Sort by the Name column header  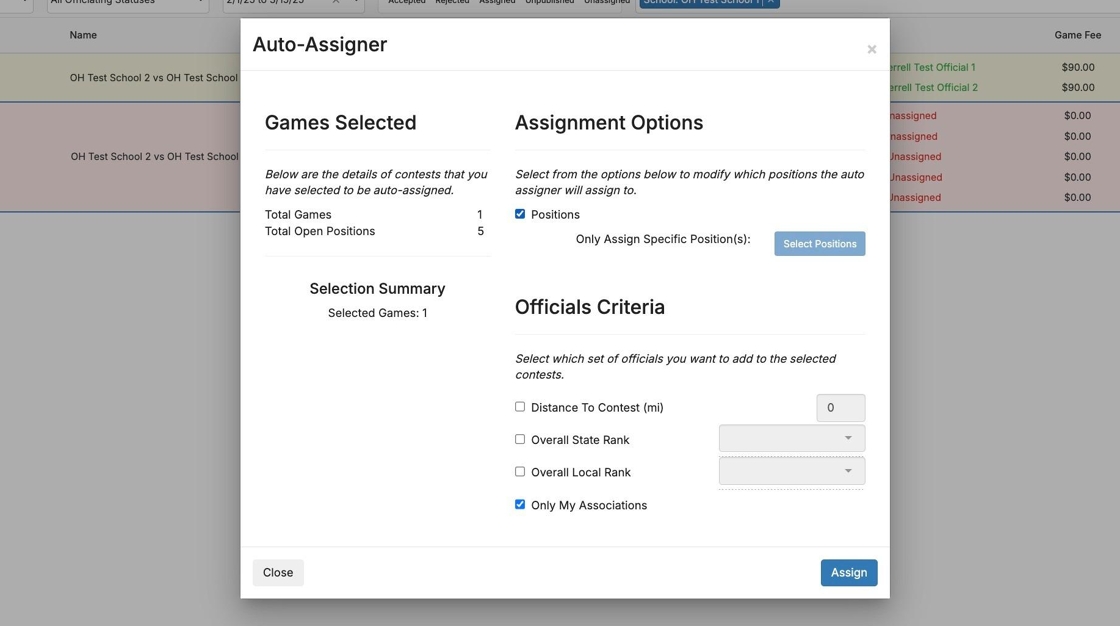(x=83, y=35)
